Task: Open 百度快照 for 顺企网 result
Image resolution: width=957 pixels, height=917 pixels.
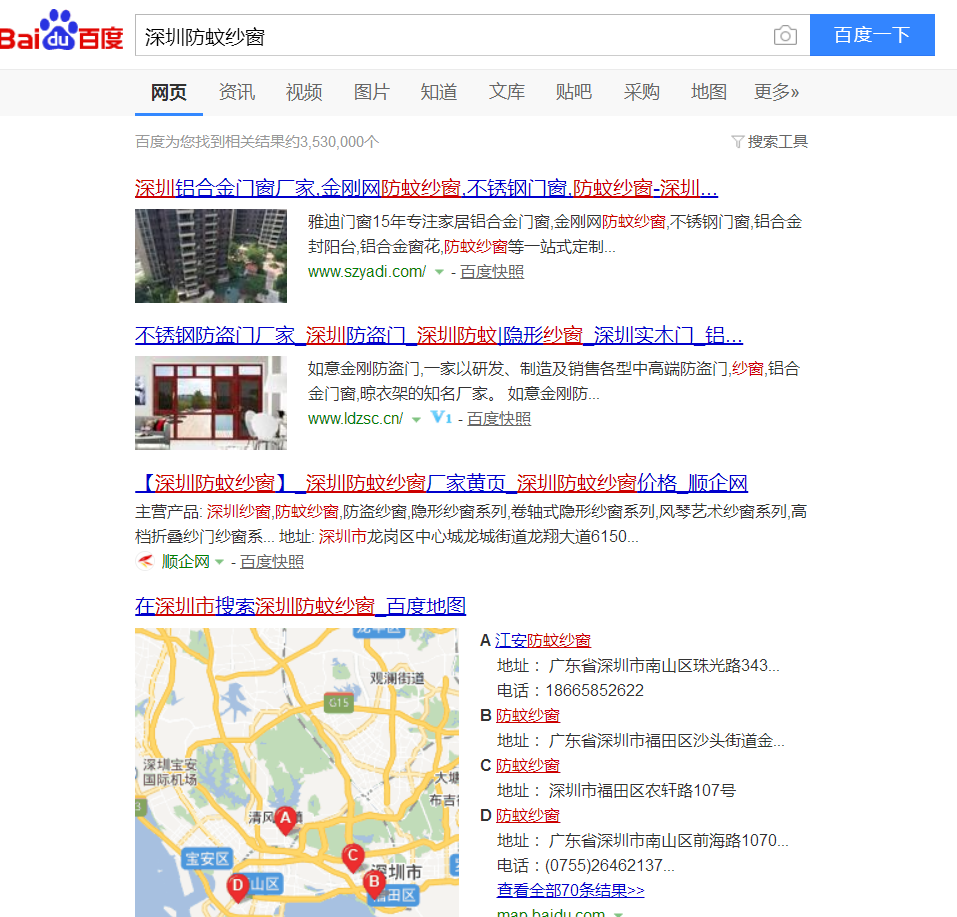Action: [x=272, y=562]
